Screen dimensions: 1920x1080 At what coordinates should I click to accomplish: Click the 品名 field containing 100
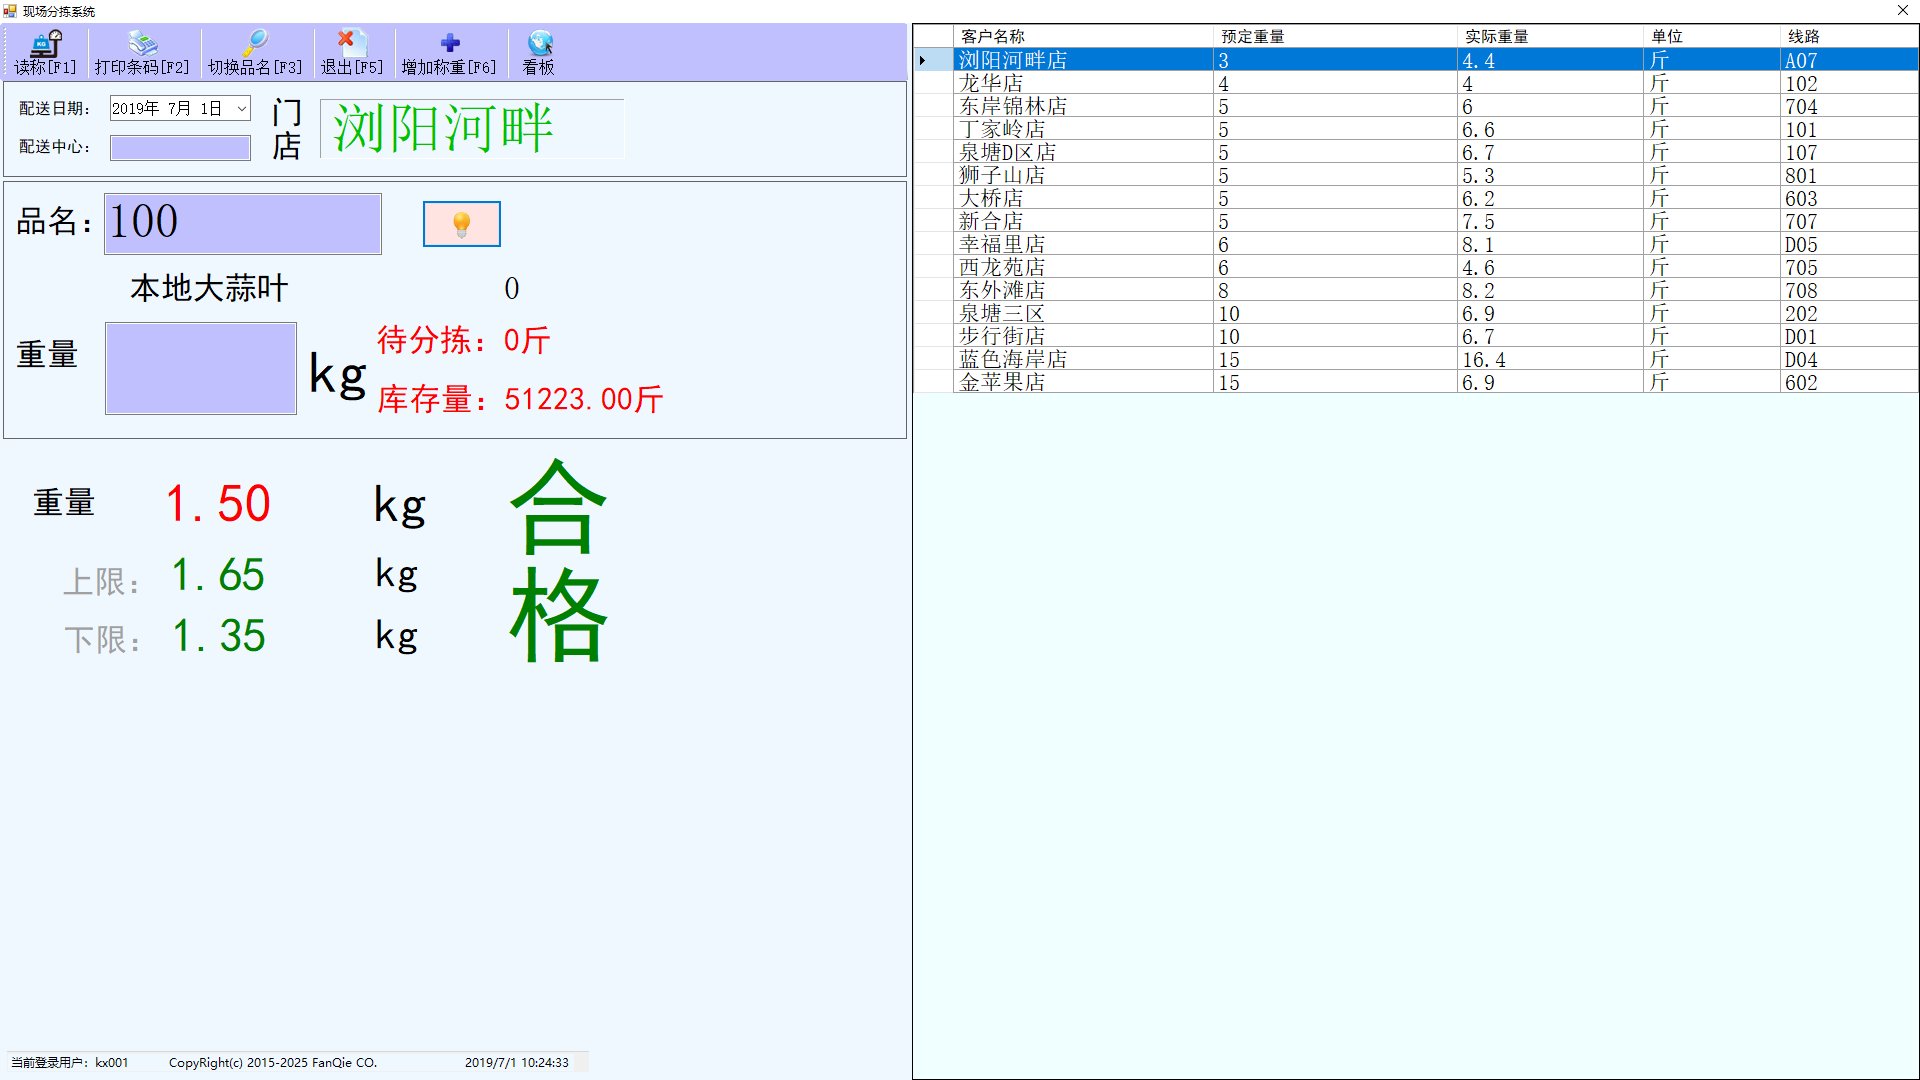(243, 223)
